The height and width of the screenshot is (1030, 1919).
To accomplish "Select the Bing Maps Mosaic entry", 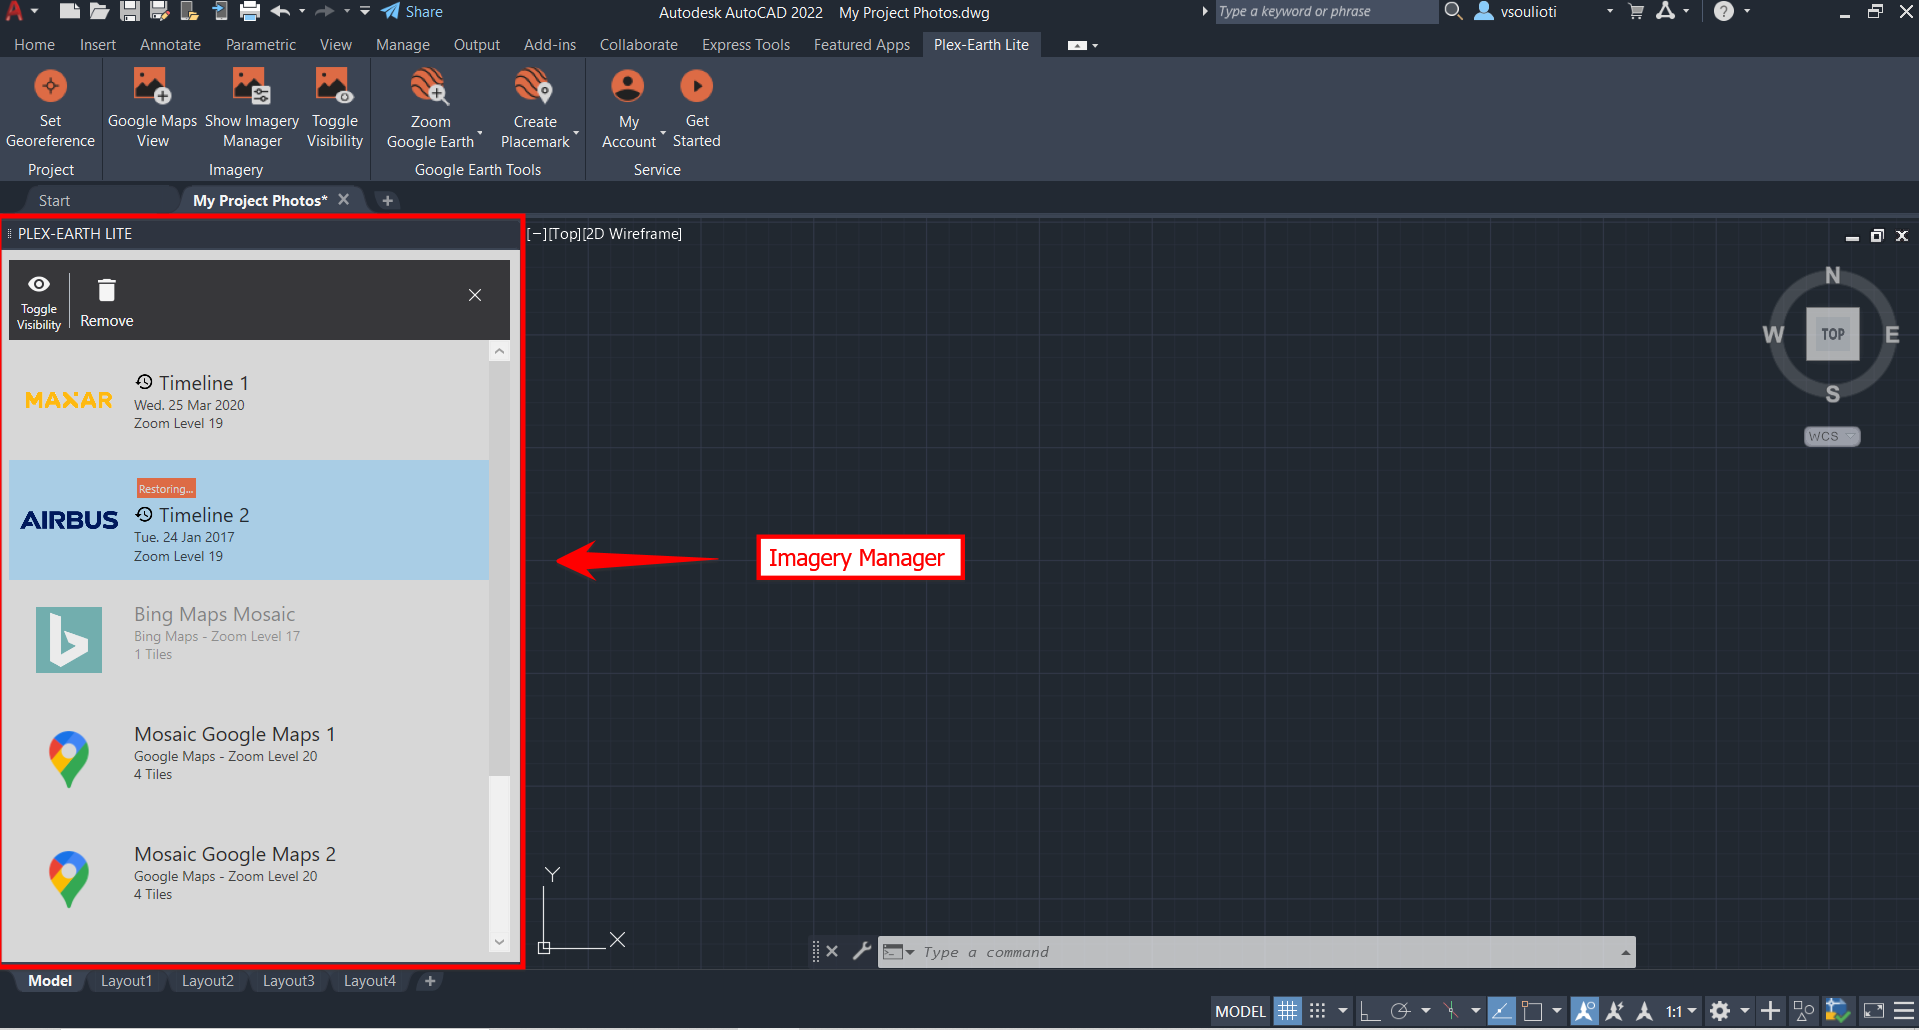I will (x=249, y=640).
